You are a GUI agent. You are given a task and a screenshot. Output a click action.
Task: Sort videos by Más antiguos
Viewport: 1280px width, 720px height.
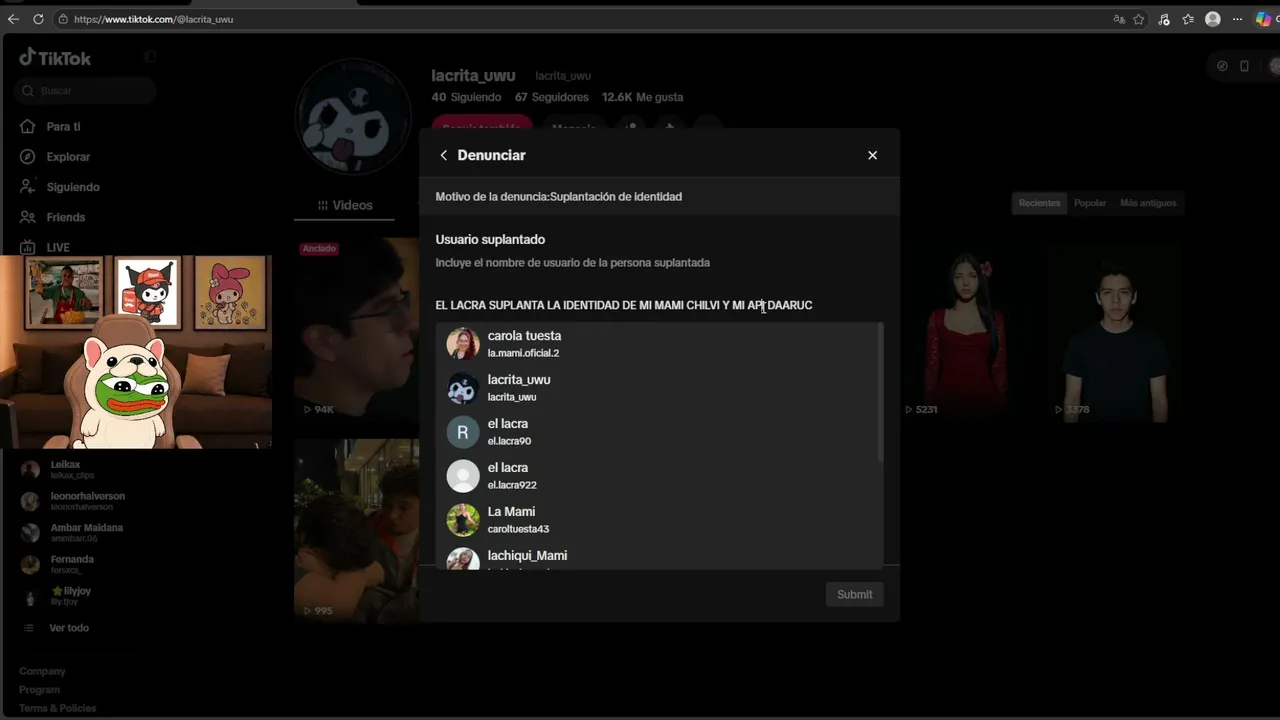pyautogui.click(x=1148, y=203)
